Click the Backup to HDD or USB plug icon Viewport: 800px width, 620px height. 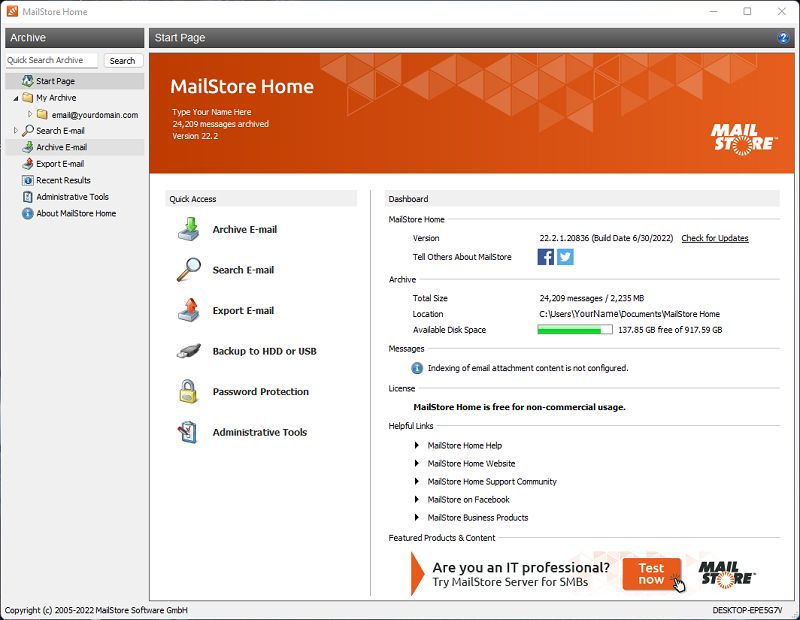189,351
